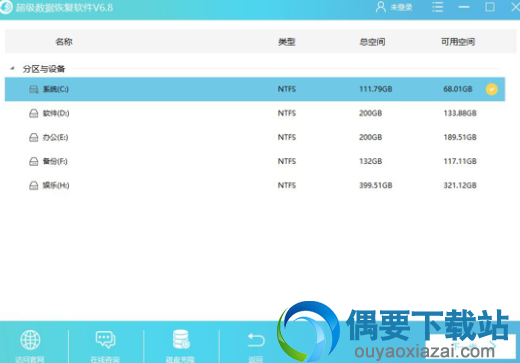Click the 189.51GB free space value
The image size is (520, 363).
[x=460, y=137]
